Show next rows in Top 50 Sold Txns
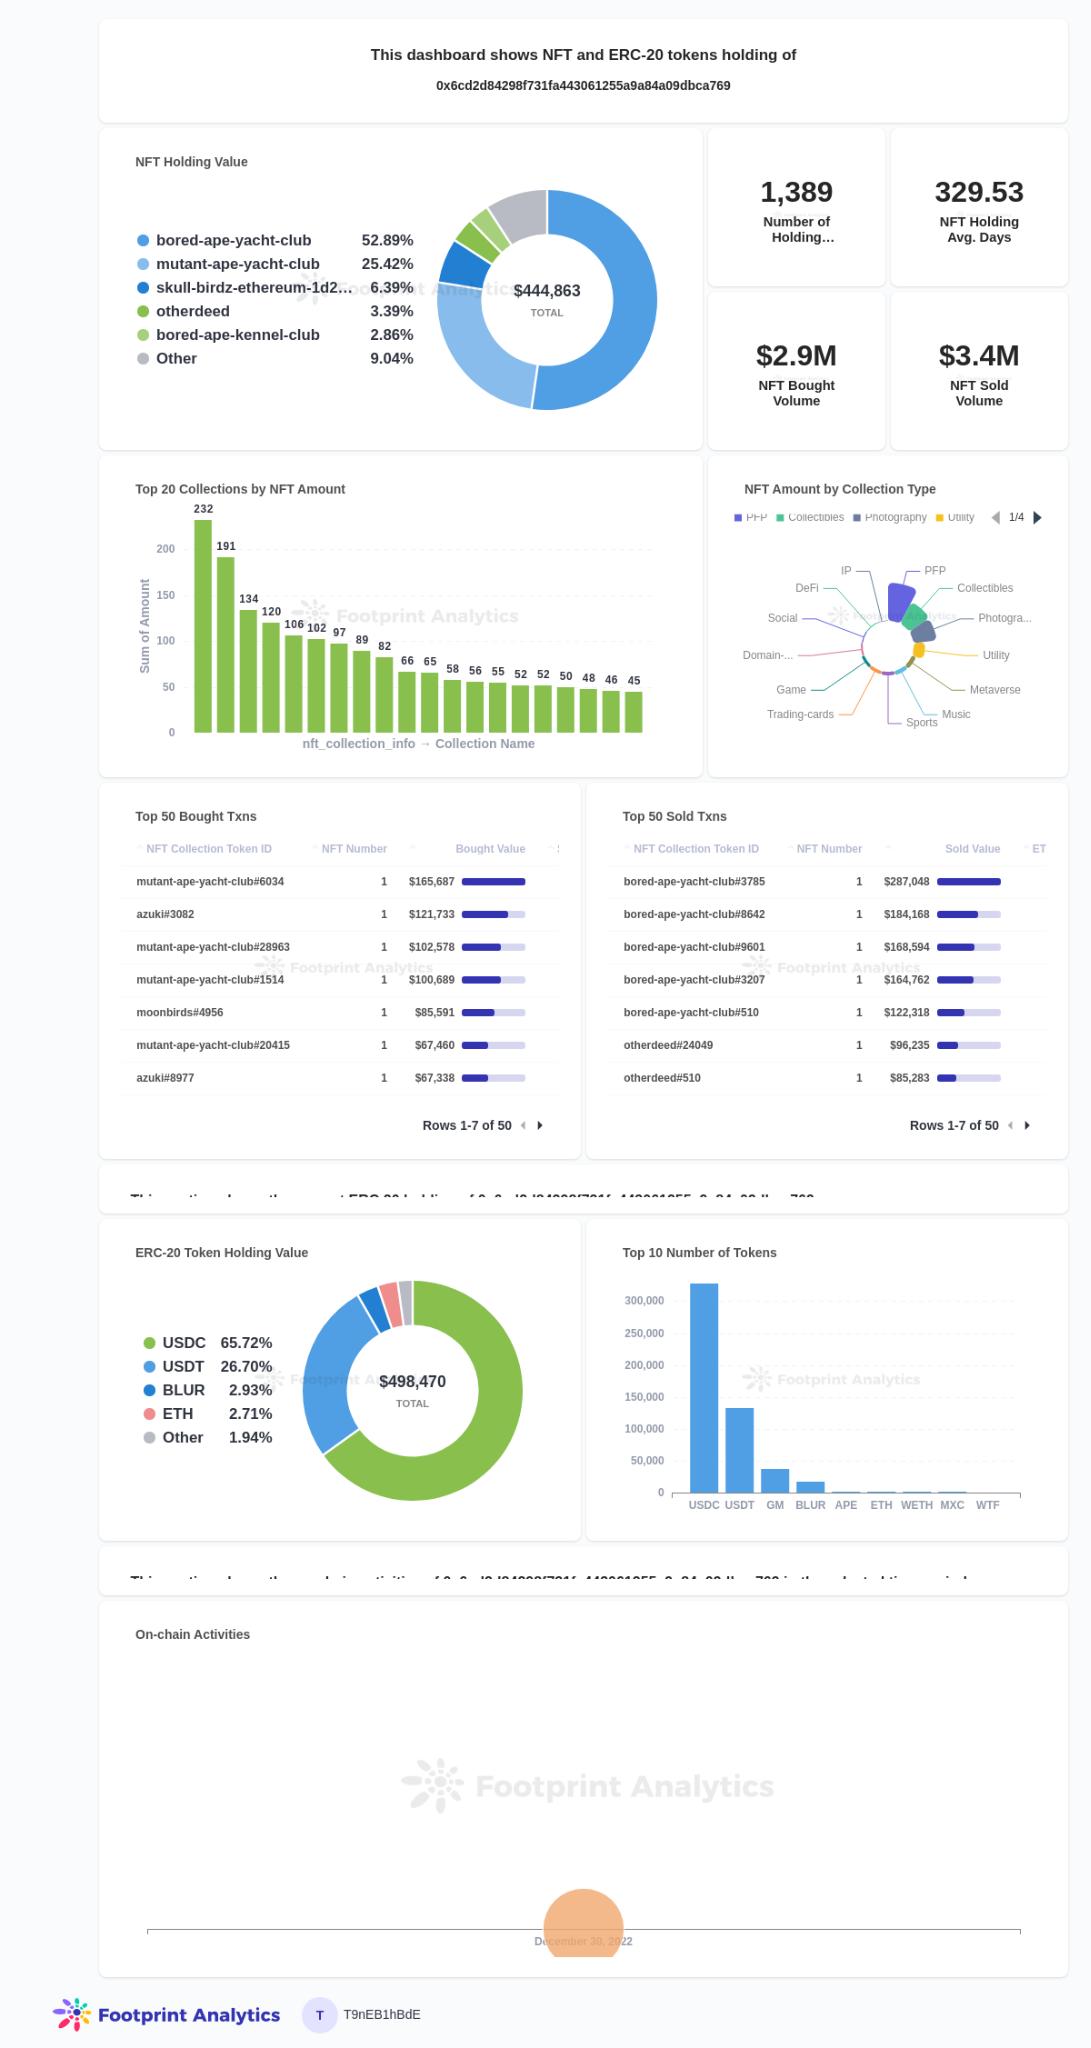This screenshot has height=2048, width=1091. [1027, 1125]
